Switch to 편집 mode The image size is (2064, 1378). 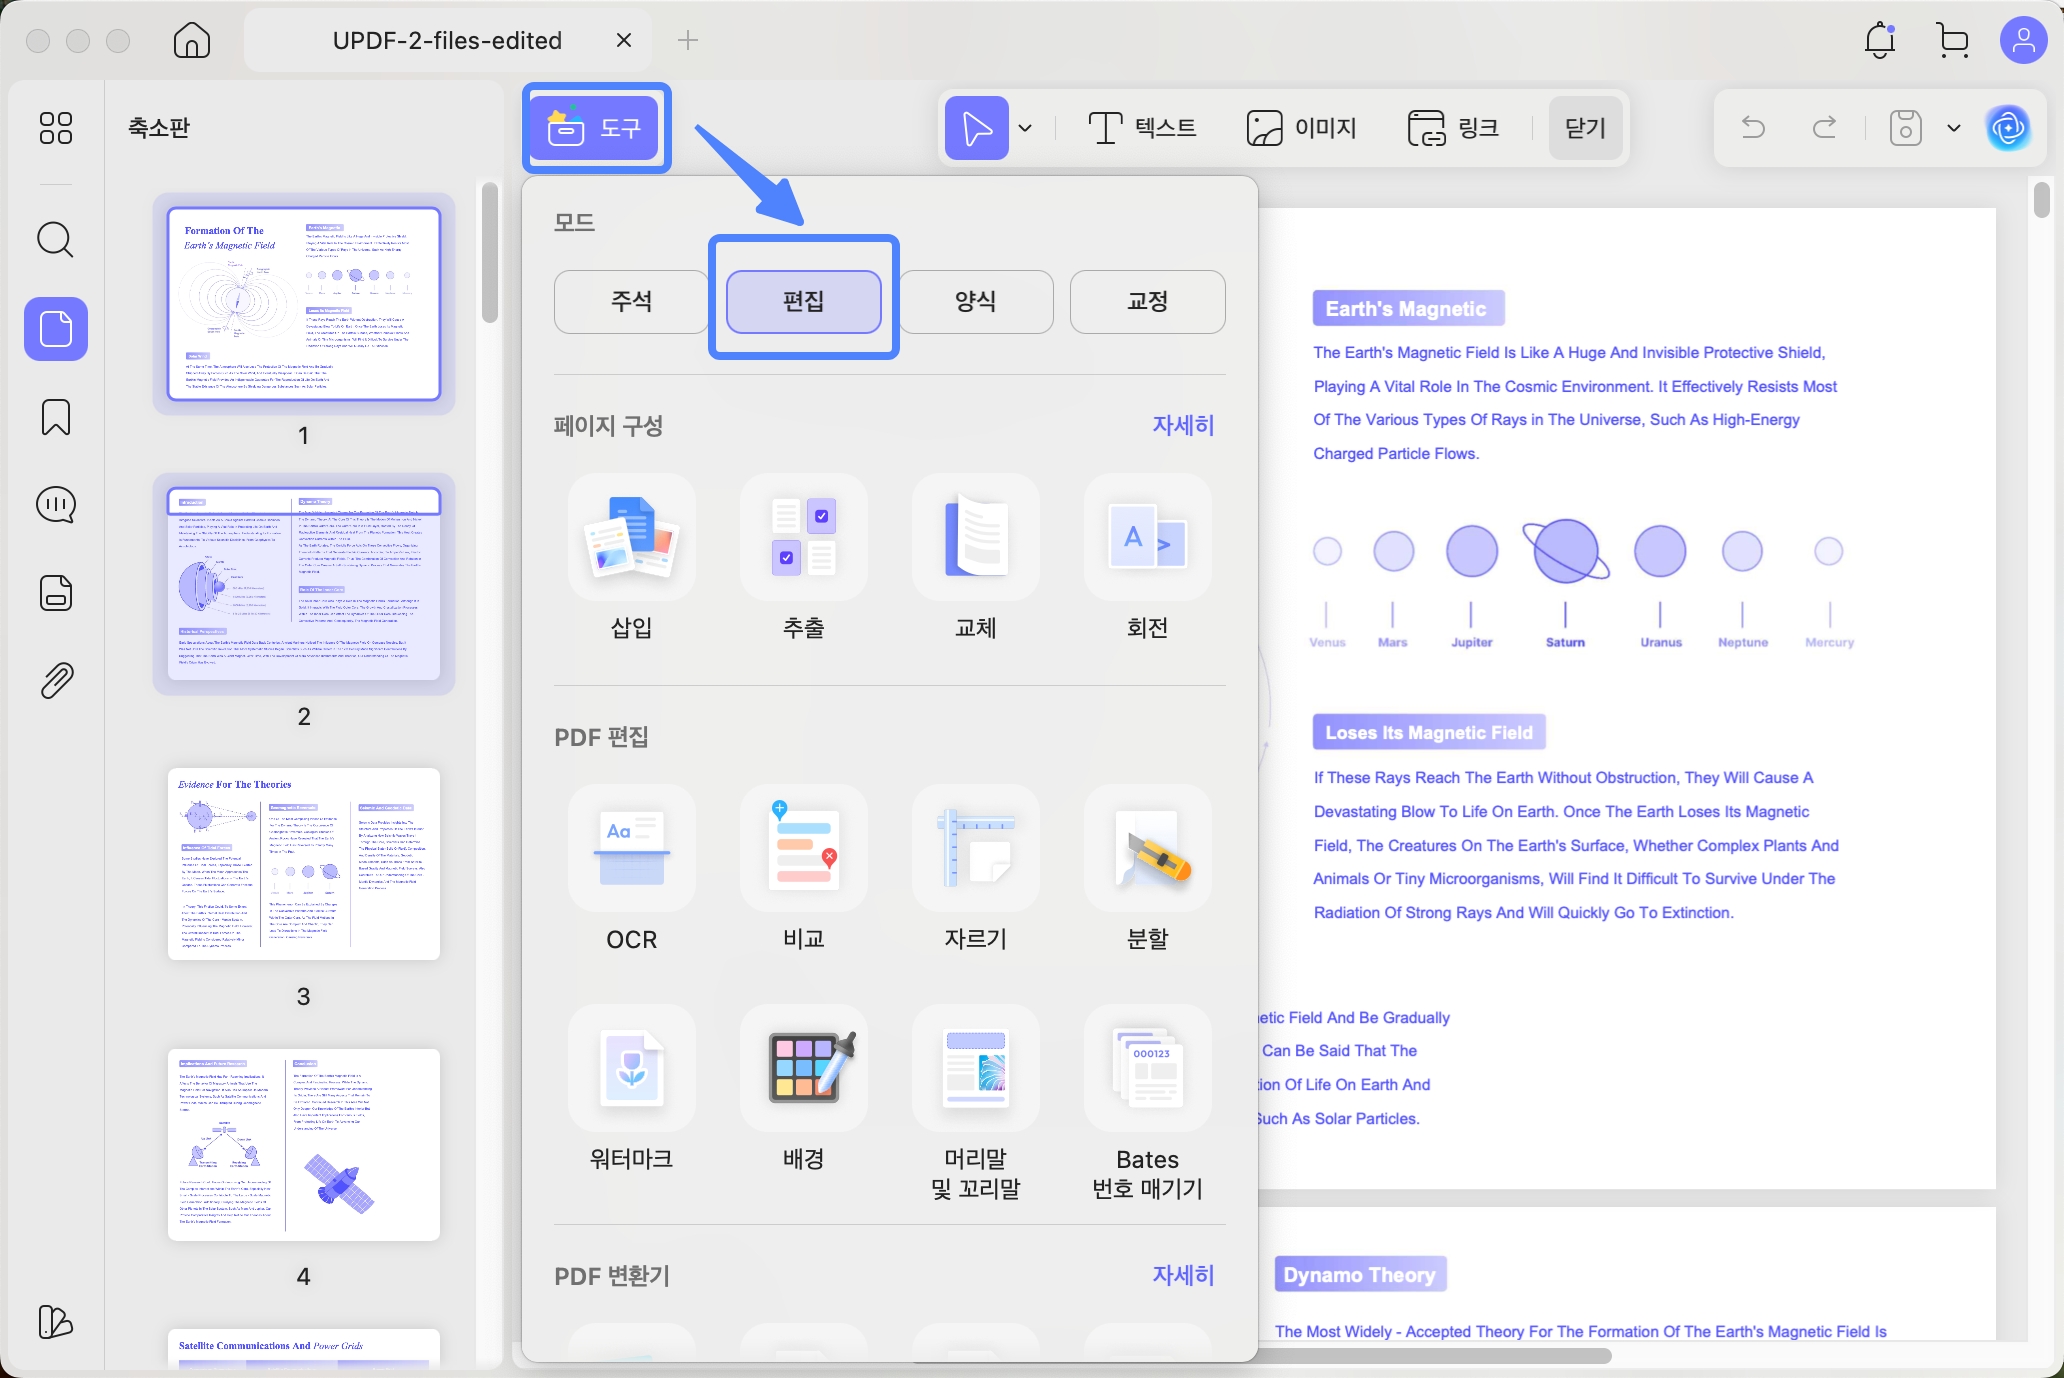click(804, 301)
